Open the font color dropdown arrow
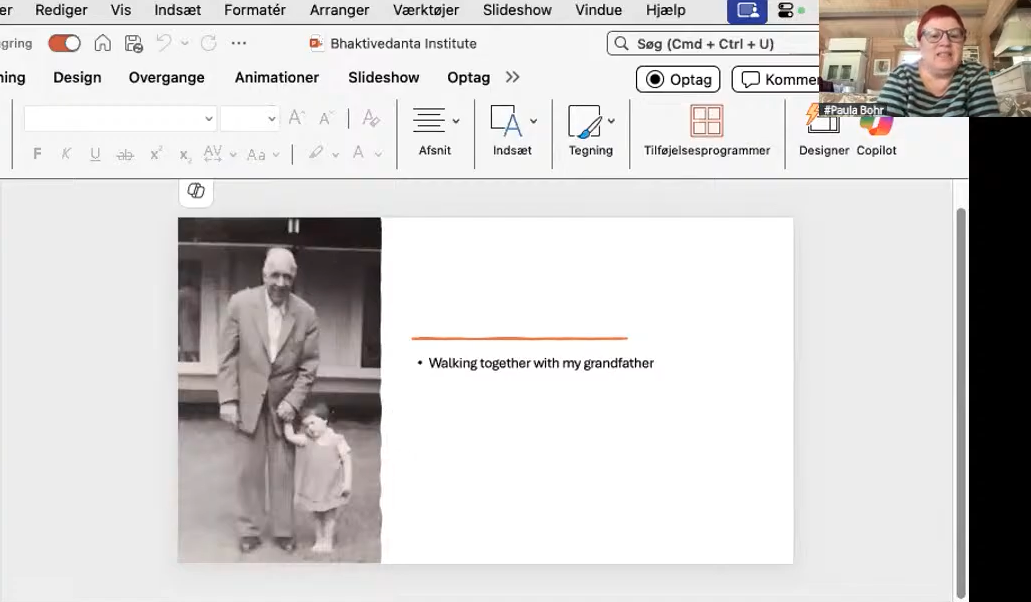This screenshot has width=1031, height=602. click(x=378, y=155)
